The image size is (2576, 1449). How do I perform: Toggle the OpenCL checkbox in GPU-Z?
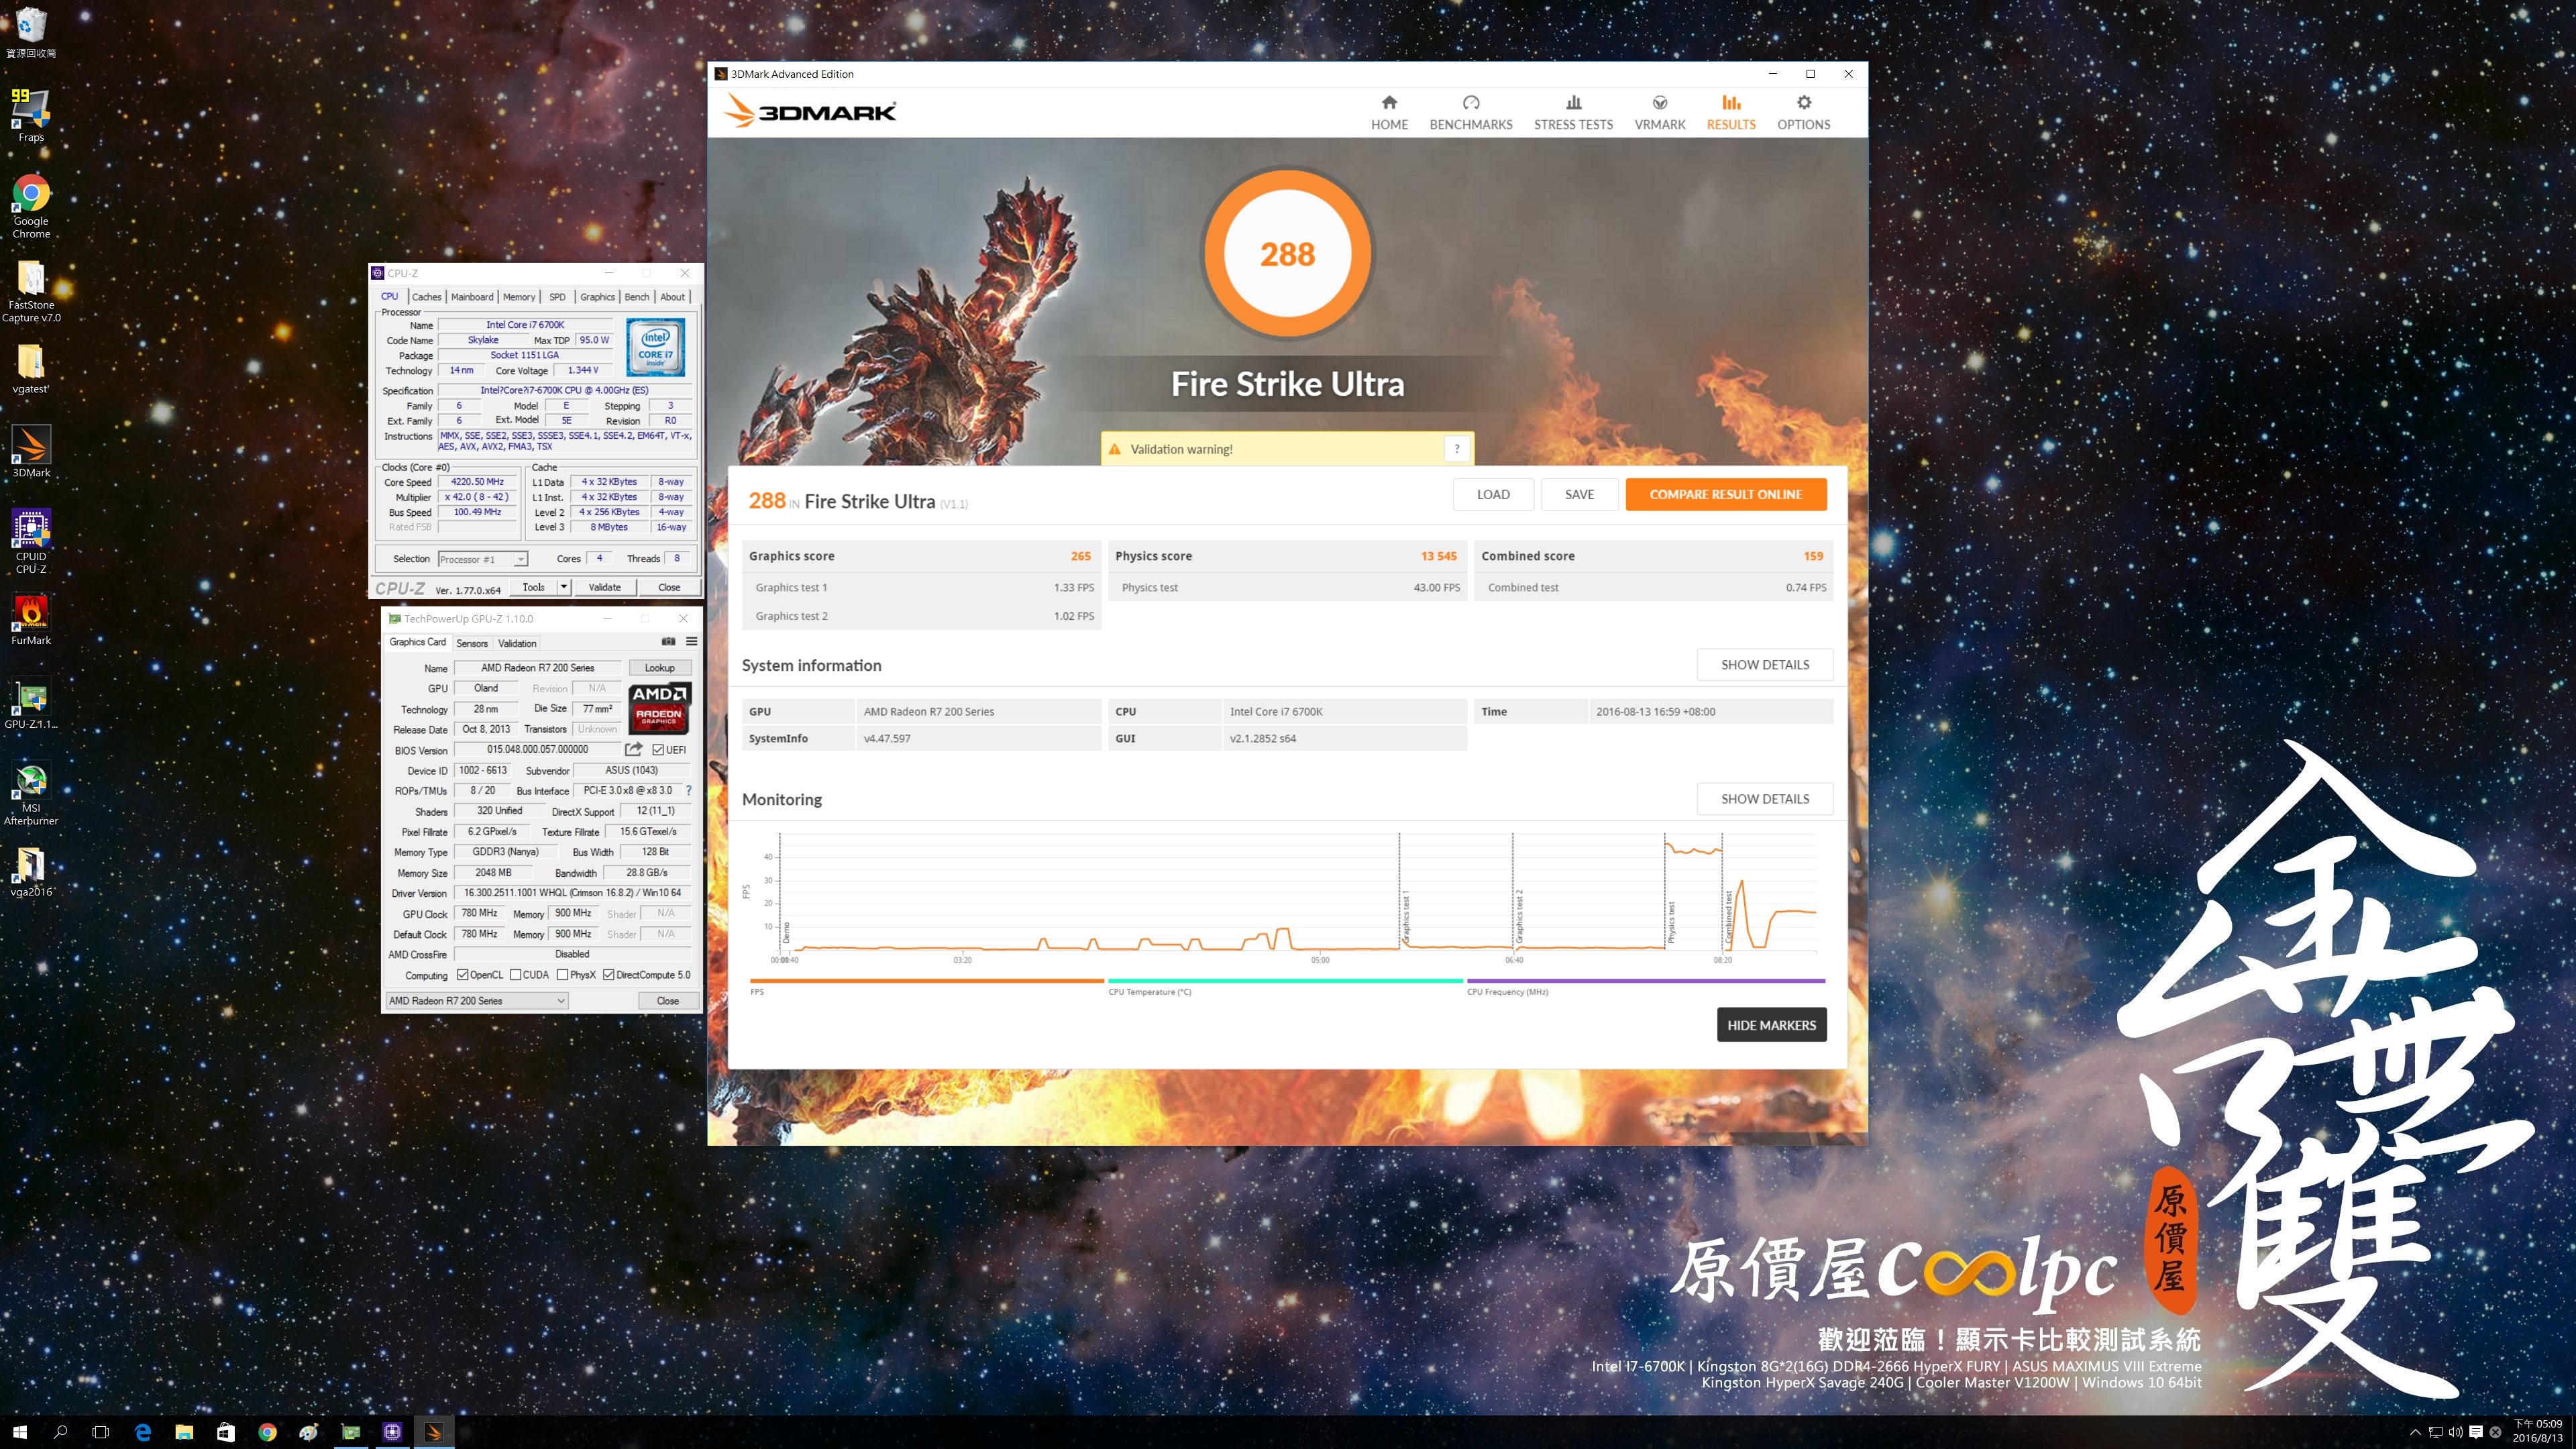click(x=462, y=974)
